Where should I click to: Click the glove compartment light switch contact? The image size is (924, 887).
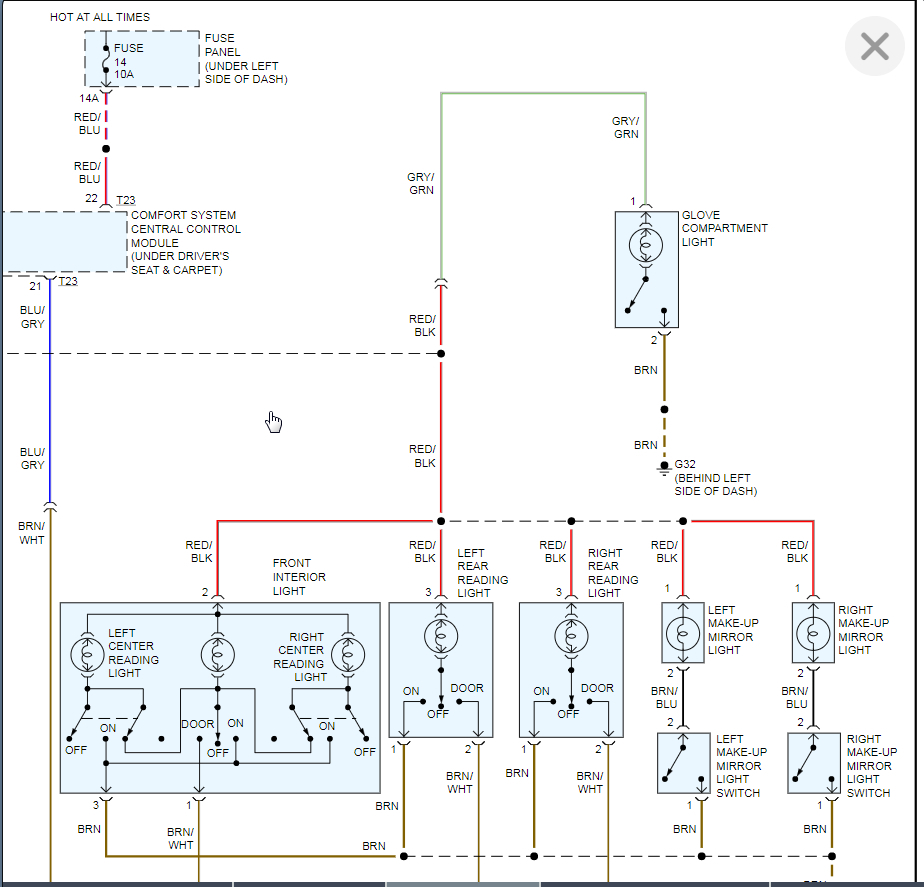(x=636, y=295)
